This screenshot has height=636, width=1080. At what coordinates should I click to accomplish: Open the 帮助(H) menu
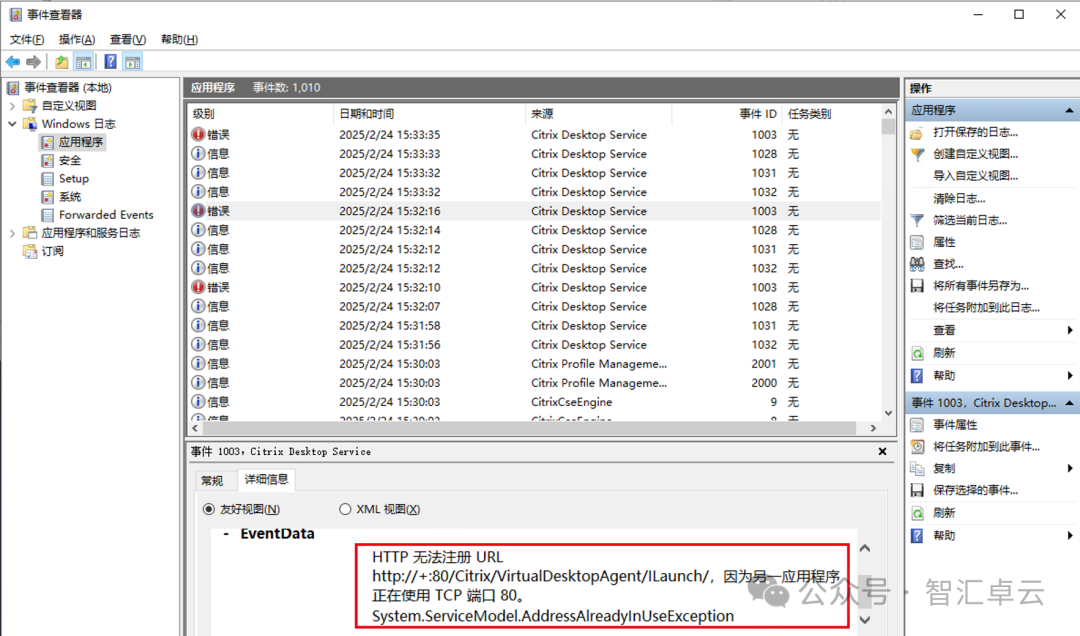pyautogui.click(x=179, y=39)
